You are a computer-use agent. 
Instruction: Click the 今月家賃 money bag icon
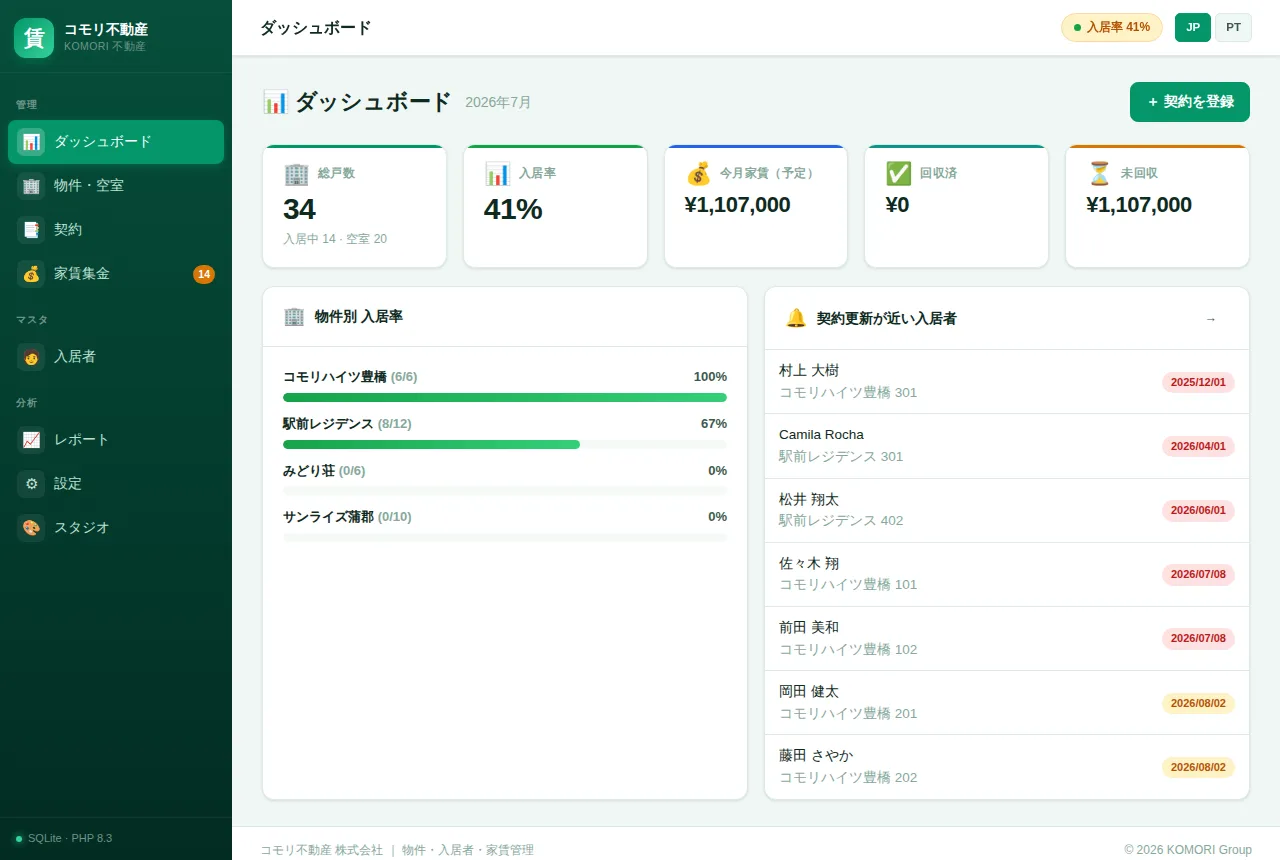(x=698, y=174)
